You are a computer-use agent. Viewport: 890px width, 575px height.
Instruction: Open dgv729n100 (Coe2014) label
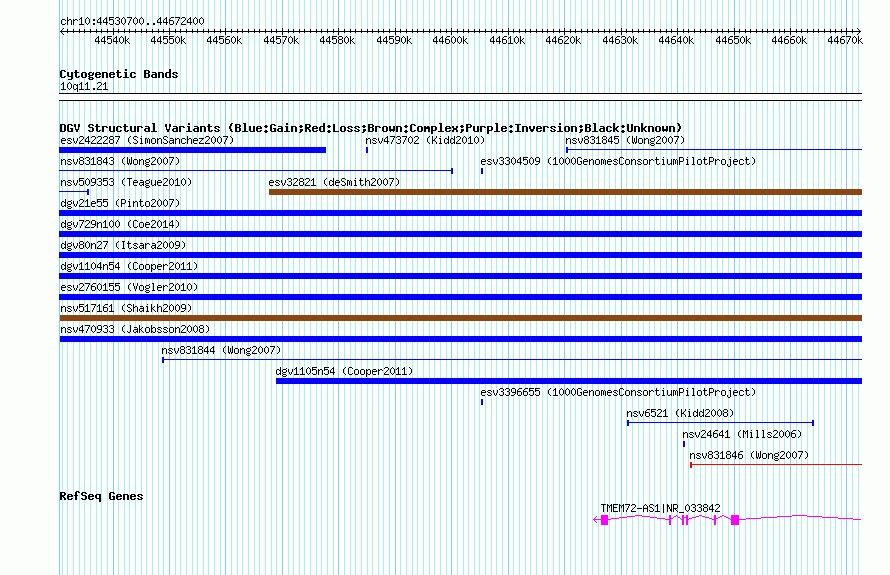120,224
